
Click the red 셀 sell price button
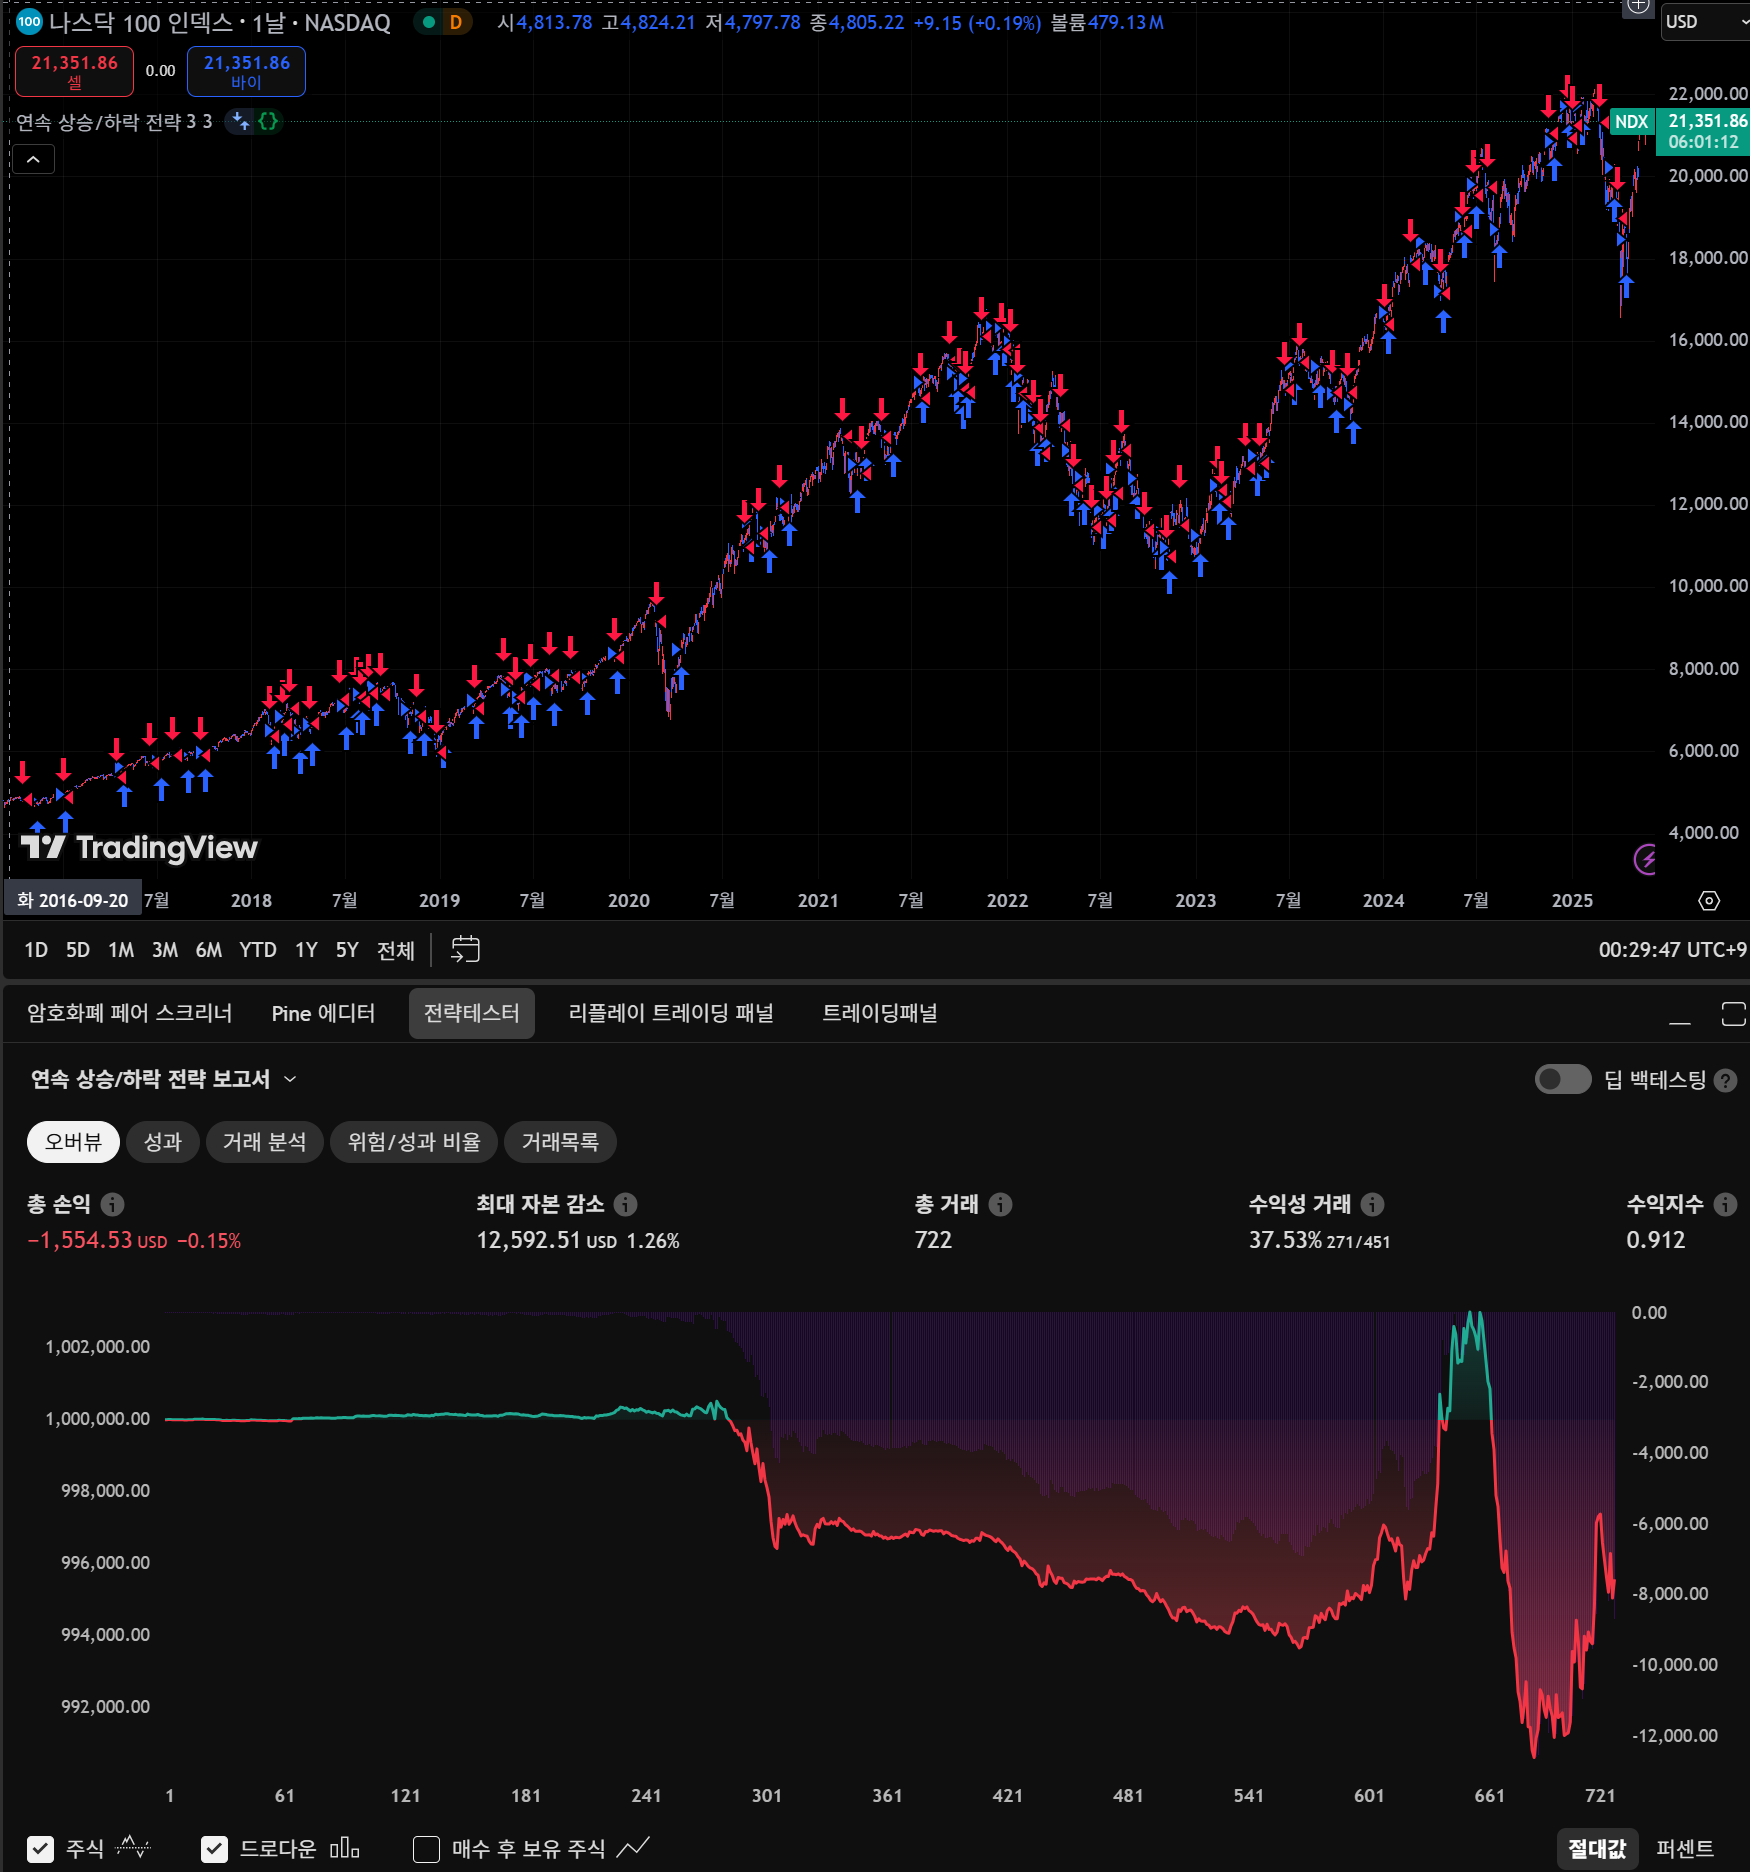74,71
